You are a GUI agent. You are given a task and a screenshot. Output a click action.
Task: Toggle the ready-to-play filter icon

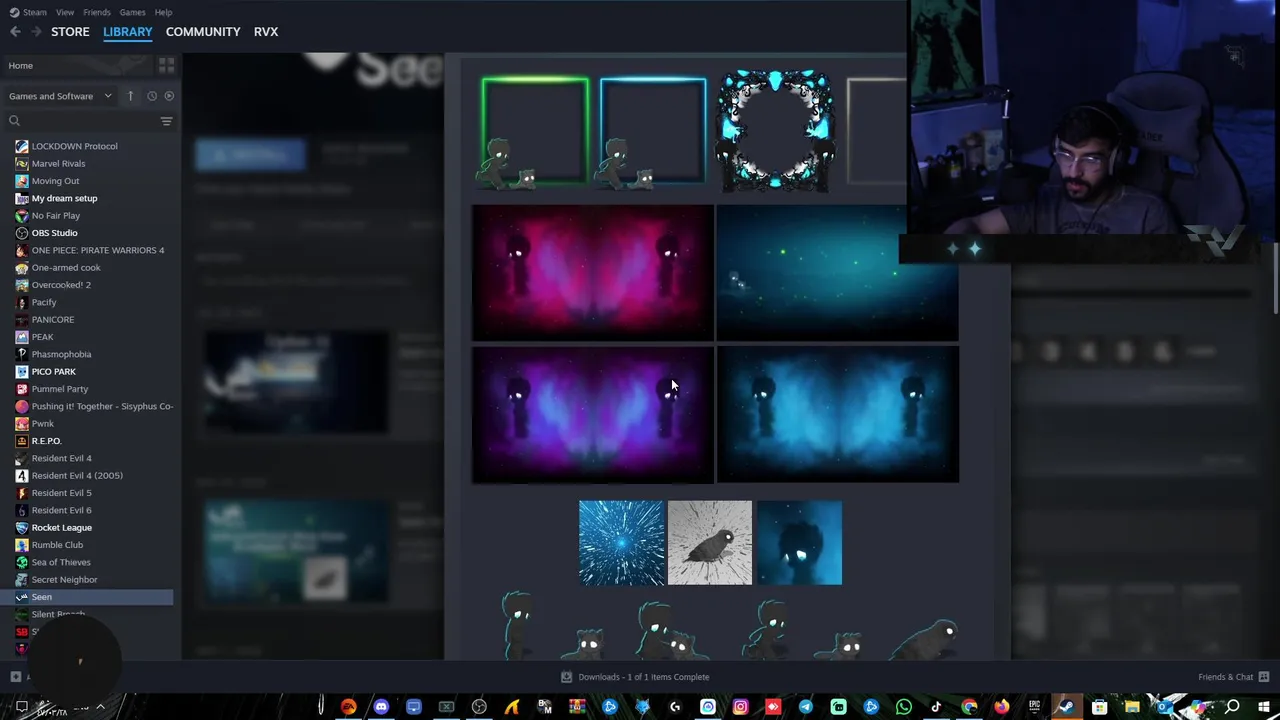click(168, 96)
